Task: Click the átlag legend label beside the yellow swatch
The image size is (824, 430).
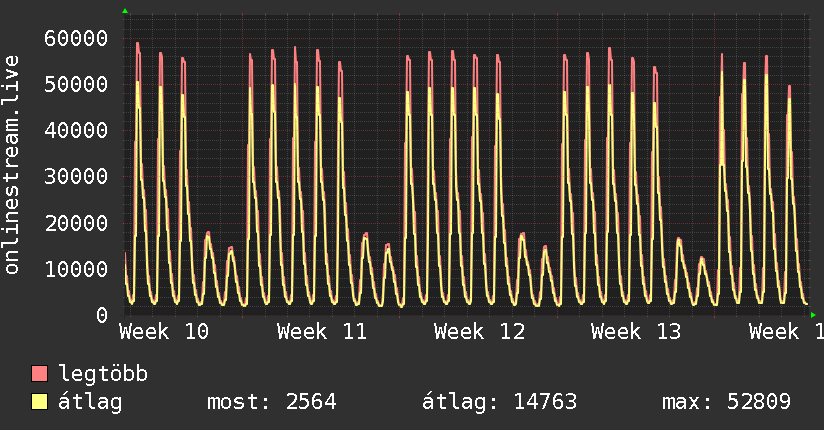Action: click(90, 402)
